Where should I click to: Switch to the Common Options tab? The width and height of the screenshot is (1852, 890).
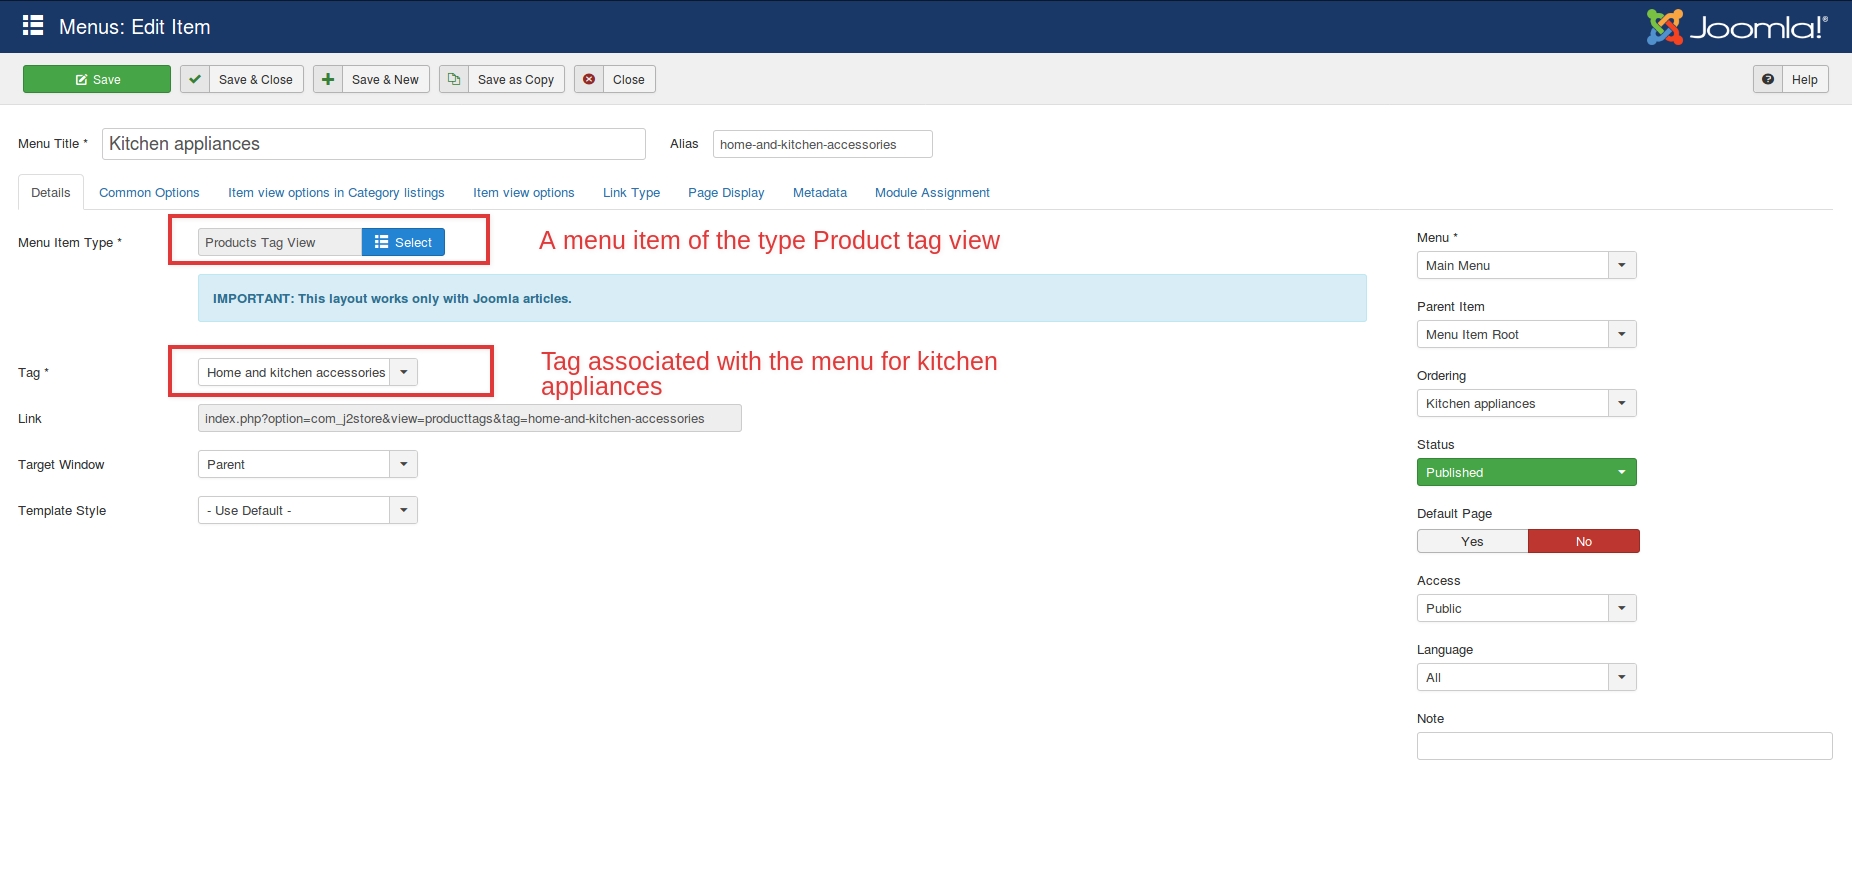149,193
